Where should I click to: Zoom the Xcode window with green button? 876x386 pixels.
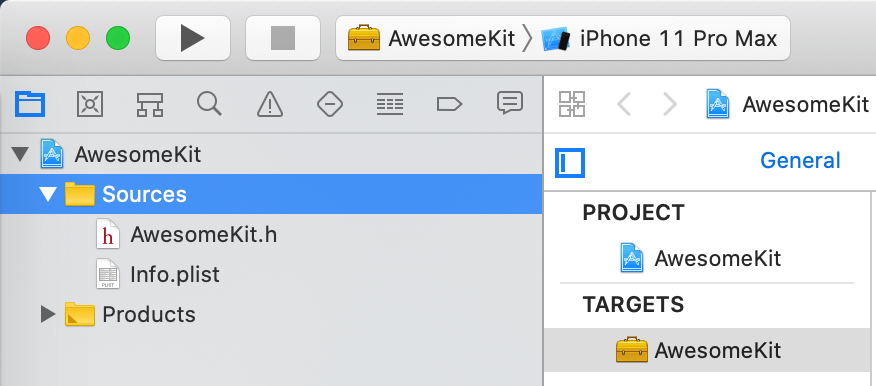[118, 38]
